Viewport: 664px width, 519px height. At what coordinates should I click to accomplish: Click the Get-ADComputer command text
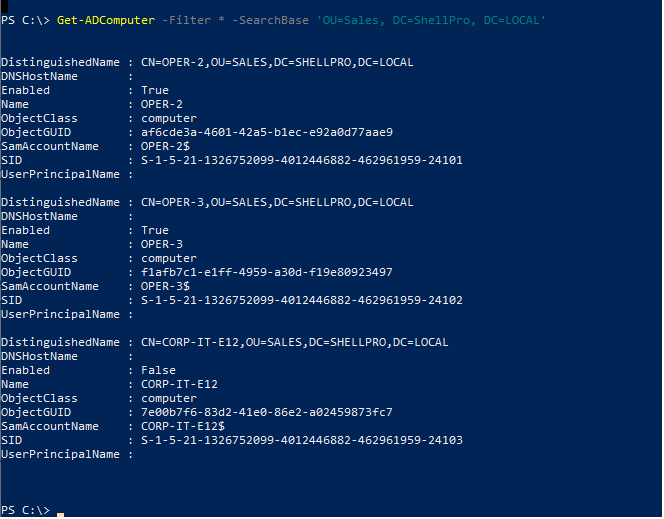106,20
